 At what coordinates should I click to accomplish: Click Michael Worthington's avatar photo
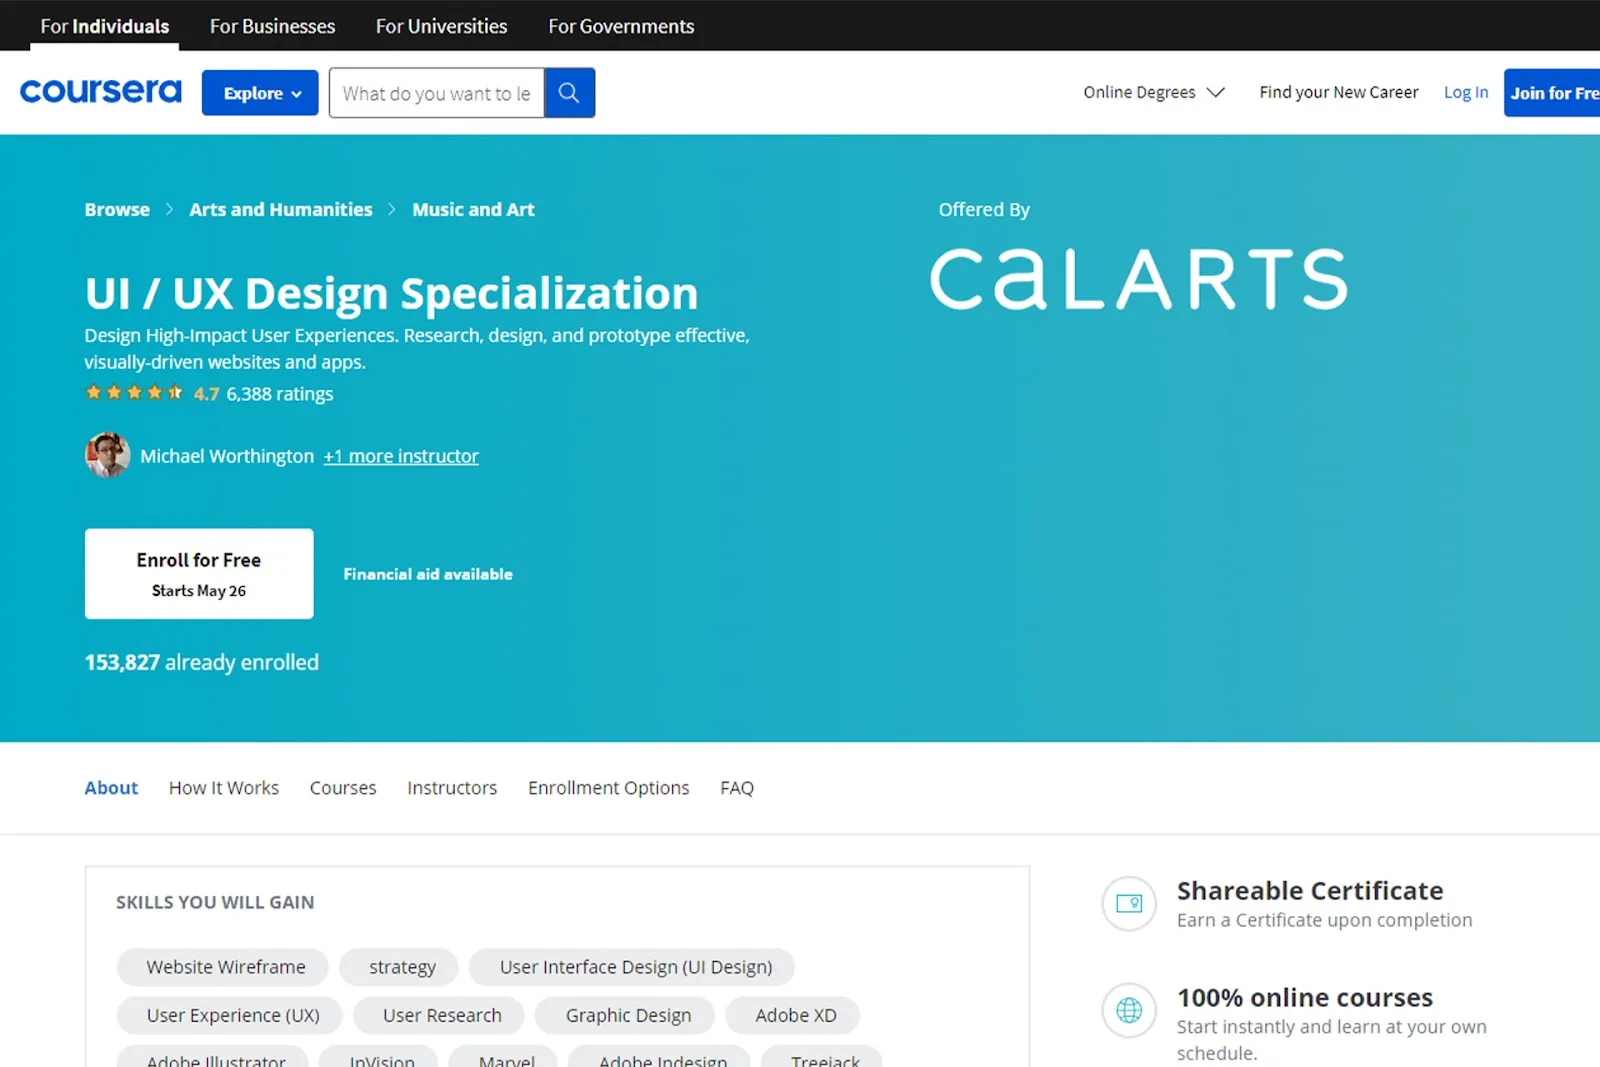[x=107, y=455]
